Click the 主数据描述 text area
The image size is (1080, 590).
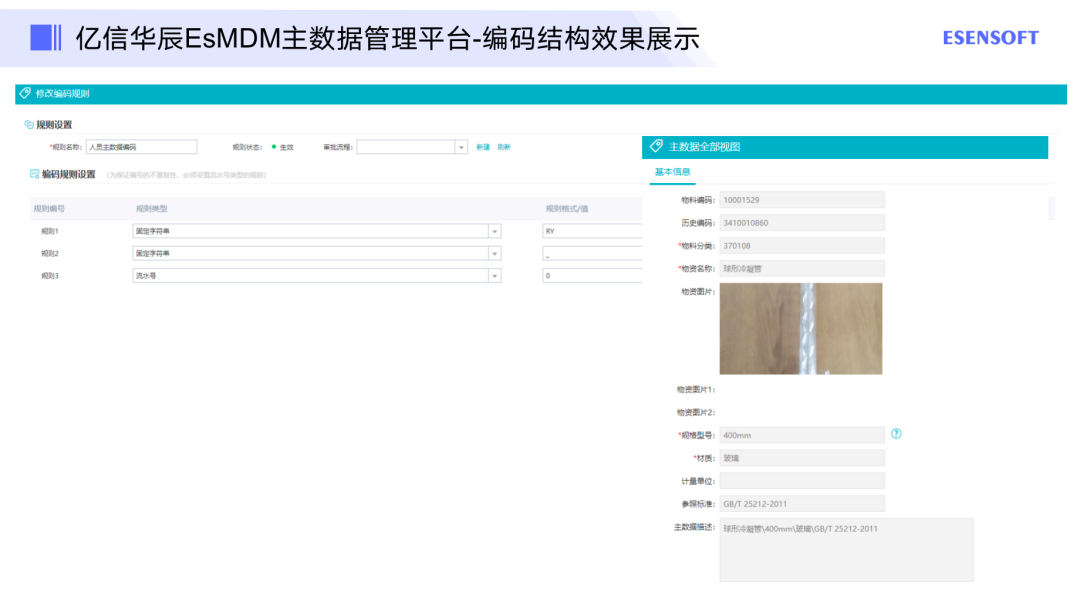tap(847, 550)
